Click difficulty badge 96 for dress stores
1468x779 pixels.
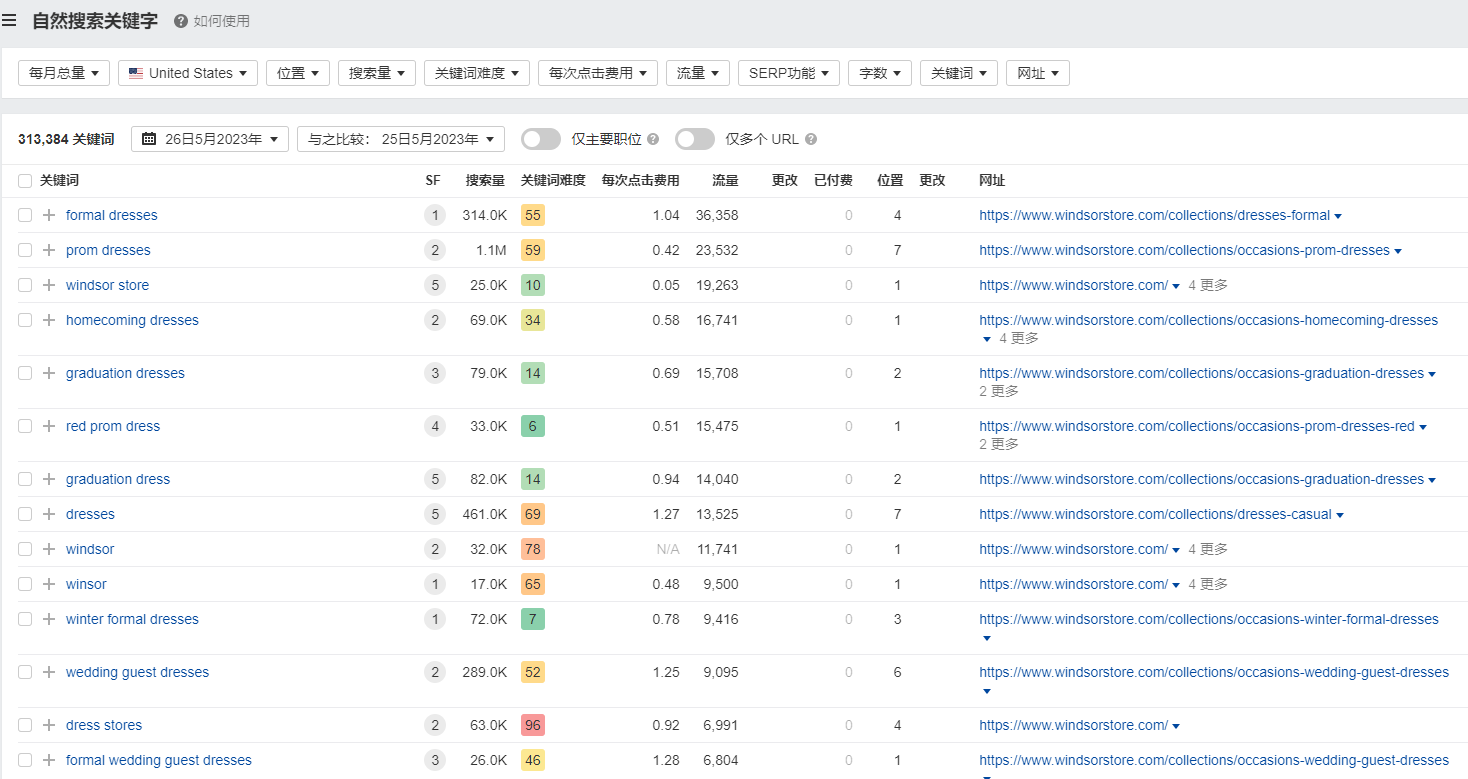pyautogui.click(x=533, y=725)
